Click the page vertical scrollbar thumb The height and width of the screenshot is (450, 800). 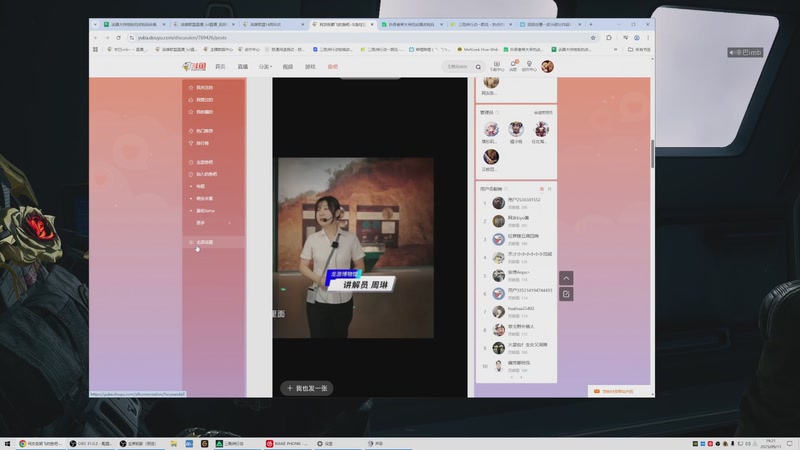pyautogui.click(x=653, y=154)
